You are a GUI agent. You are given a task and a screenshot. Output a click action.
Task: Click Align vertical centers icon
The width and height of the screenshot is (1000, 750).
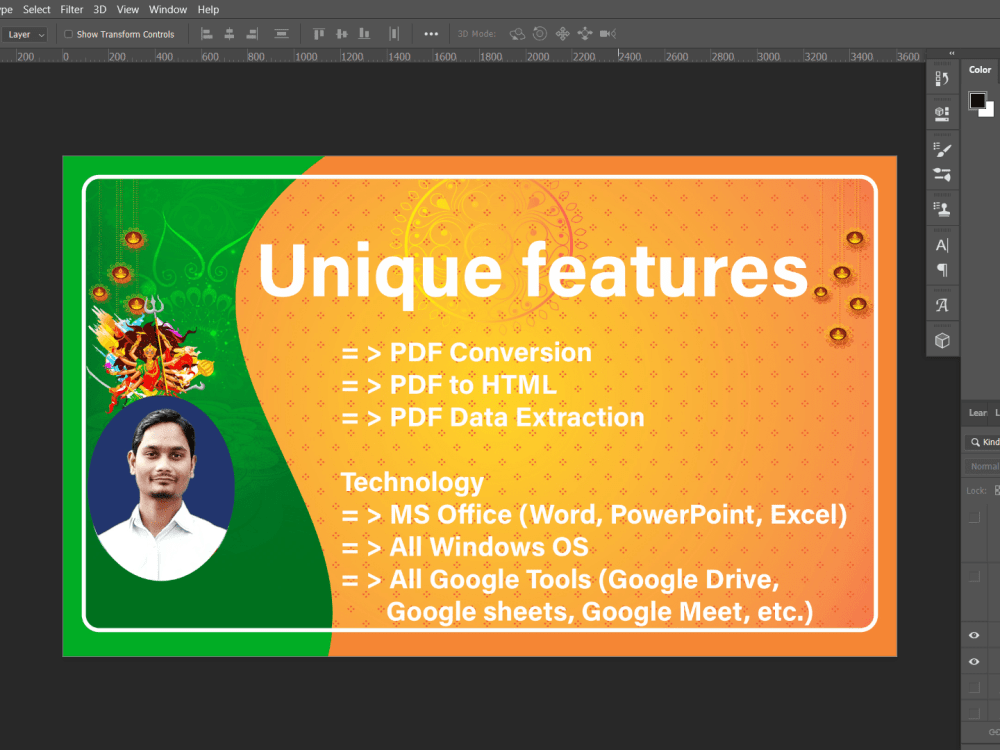tap(342, 34)
